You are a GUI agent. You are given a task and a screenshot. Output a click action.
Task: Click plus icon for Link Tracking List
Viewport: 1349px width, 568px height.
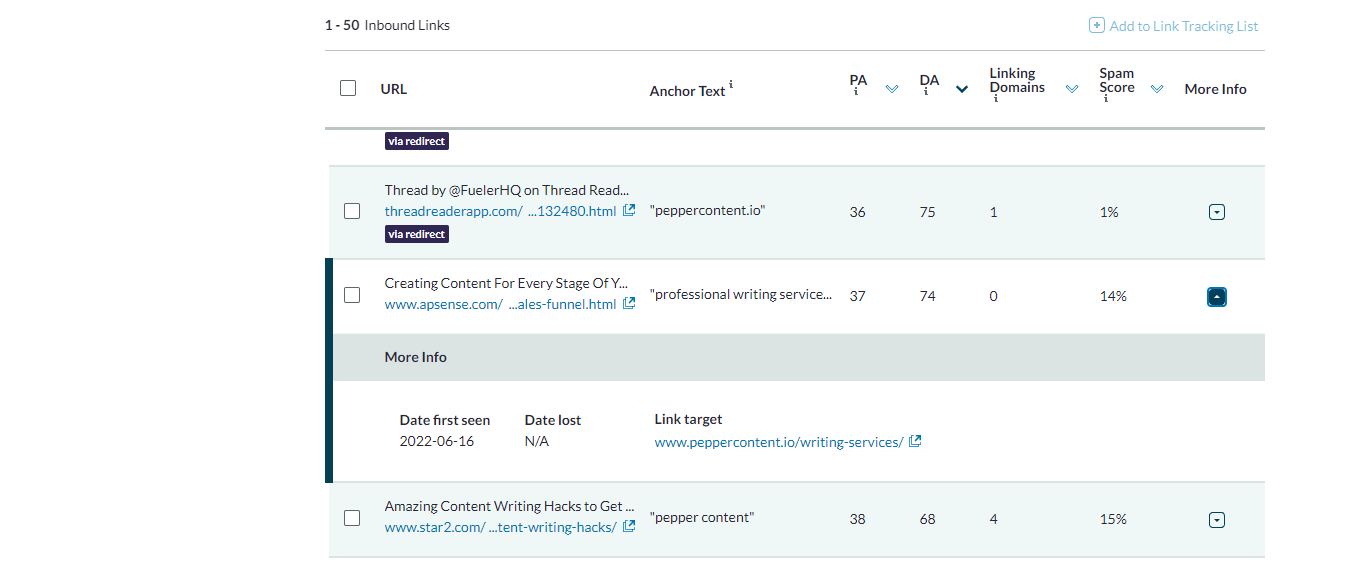click(1096, 26)
